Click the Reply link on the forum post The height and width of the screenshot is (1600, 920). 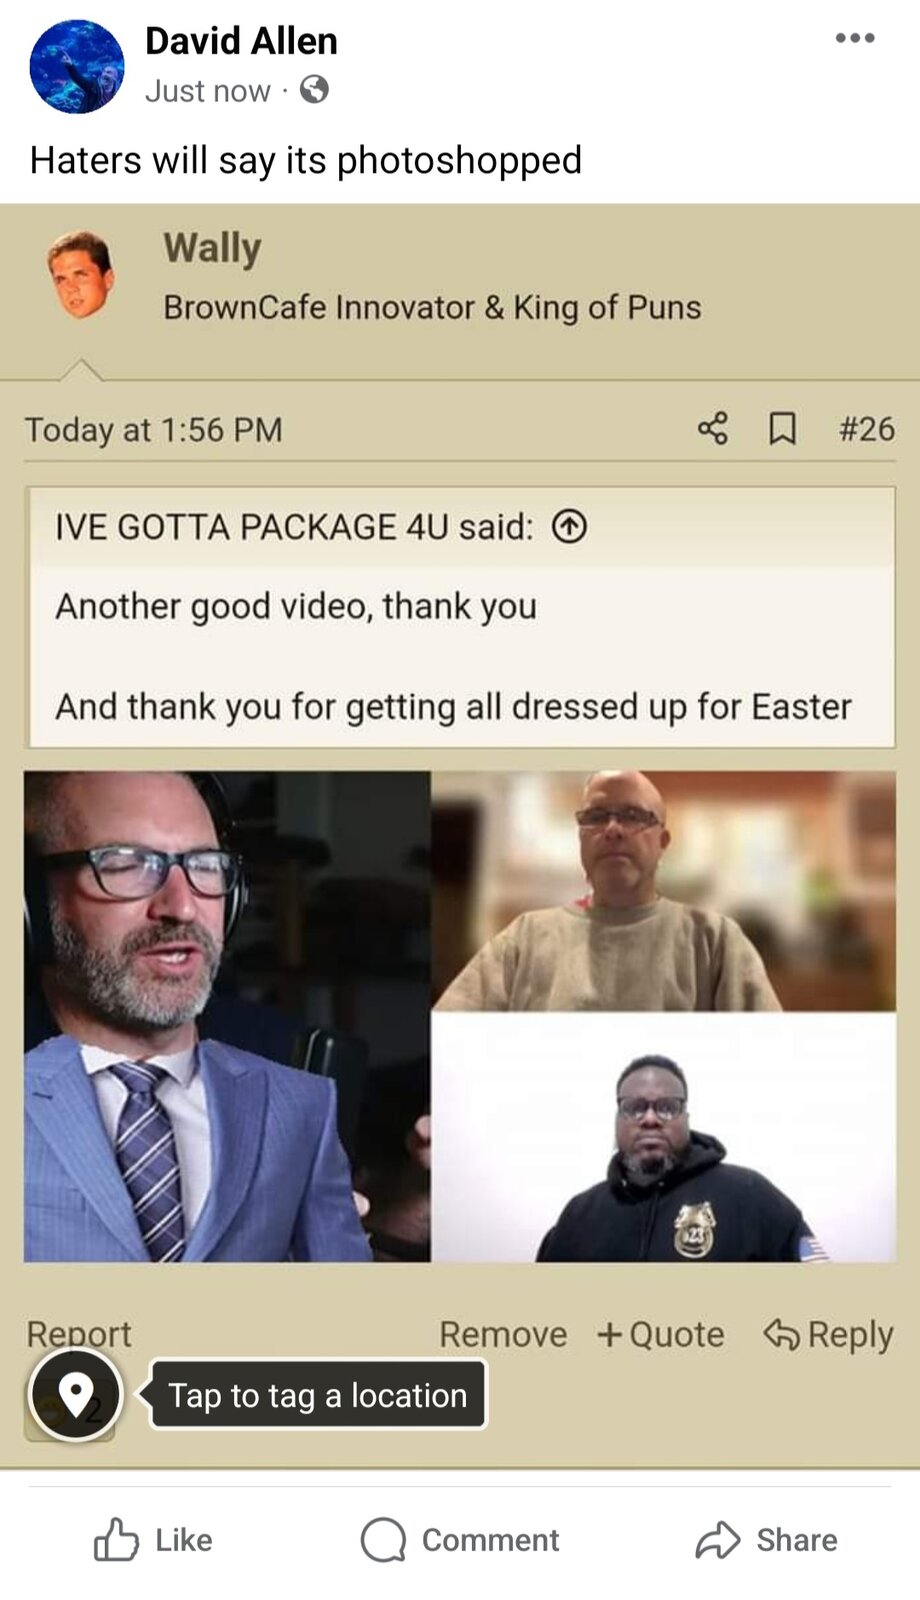click(x=828, y=1334)
